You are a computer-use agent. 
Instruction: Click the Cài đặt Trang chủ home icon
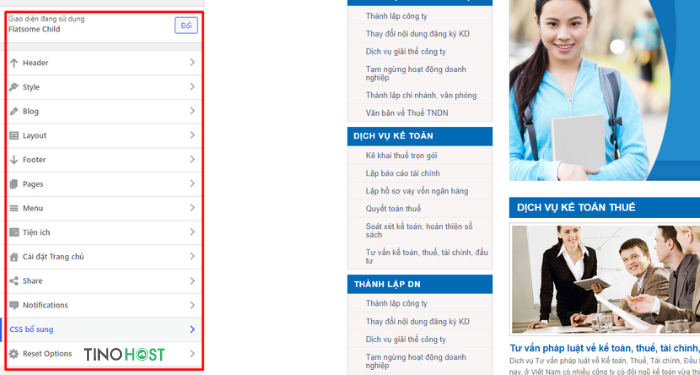coord(14,257)
